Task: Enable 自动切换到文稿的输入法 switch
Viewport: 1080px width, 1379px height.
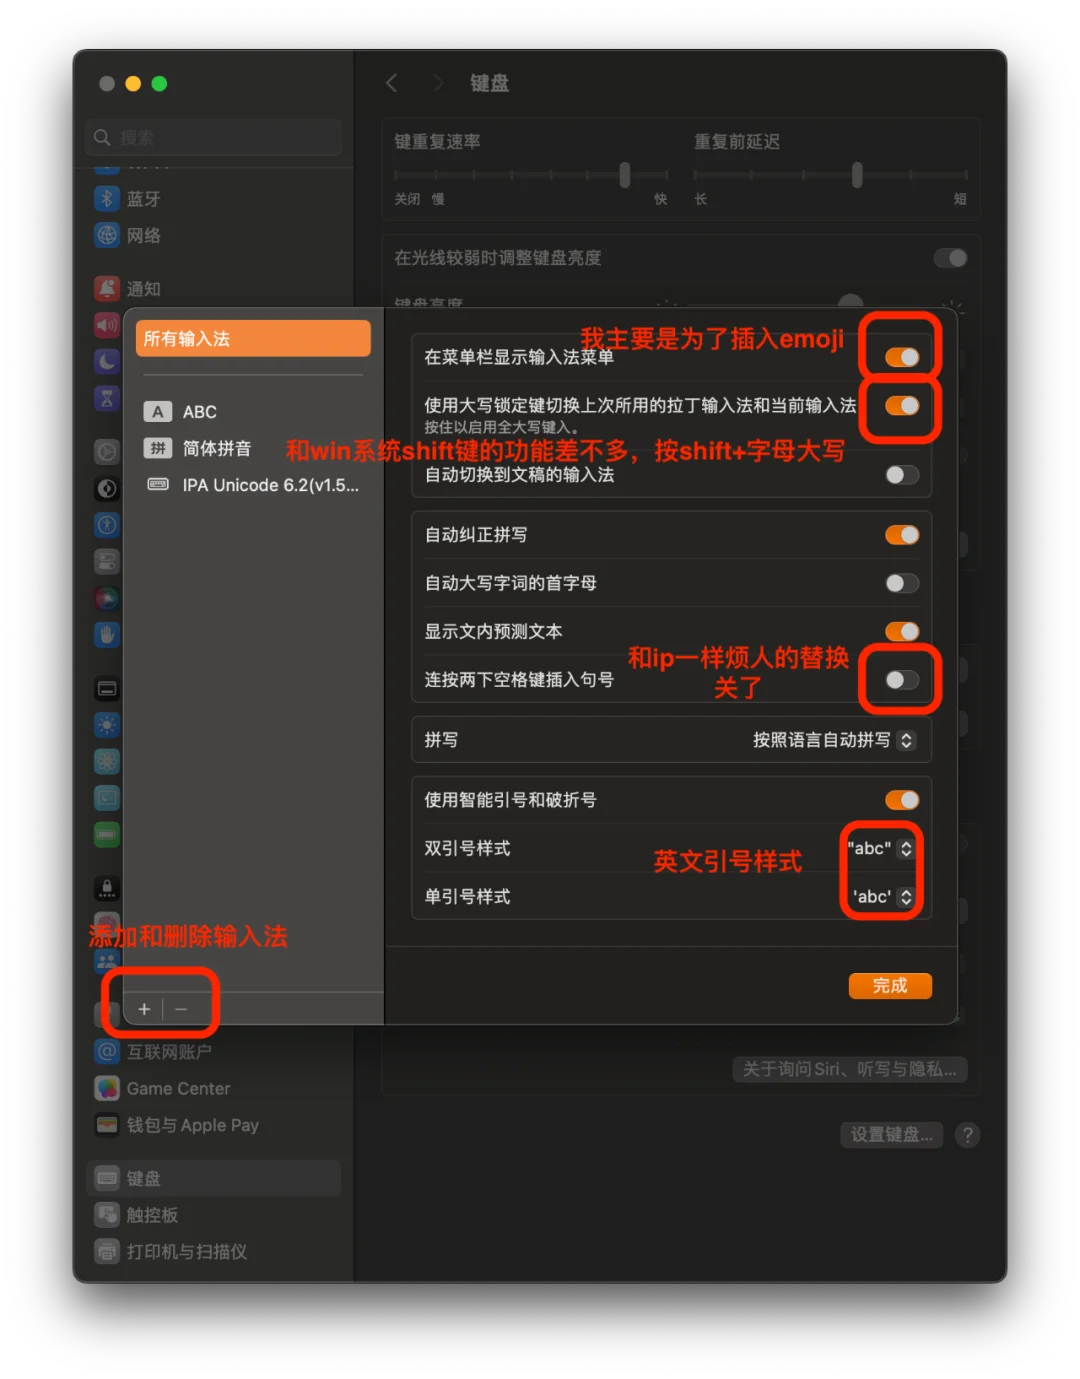Action: pos(902,475)
